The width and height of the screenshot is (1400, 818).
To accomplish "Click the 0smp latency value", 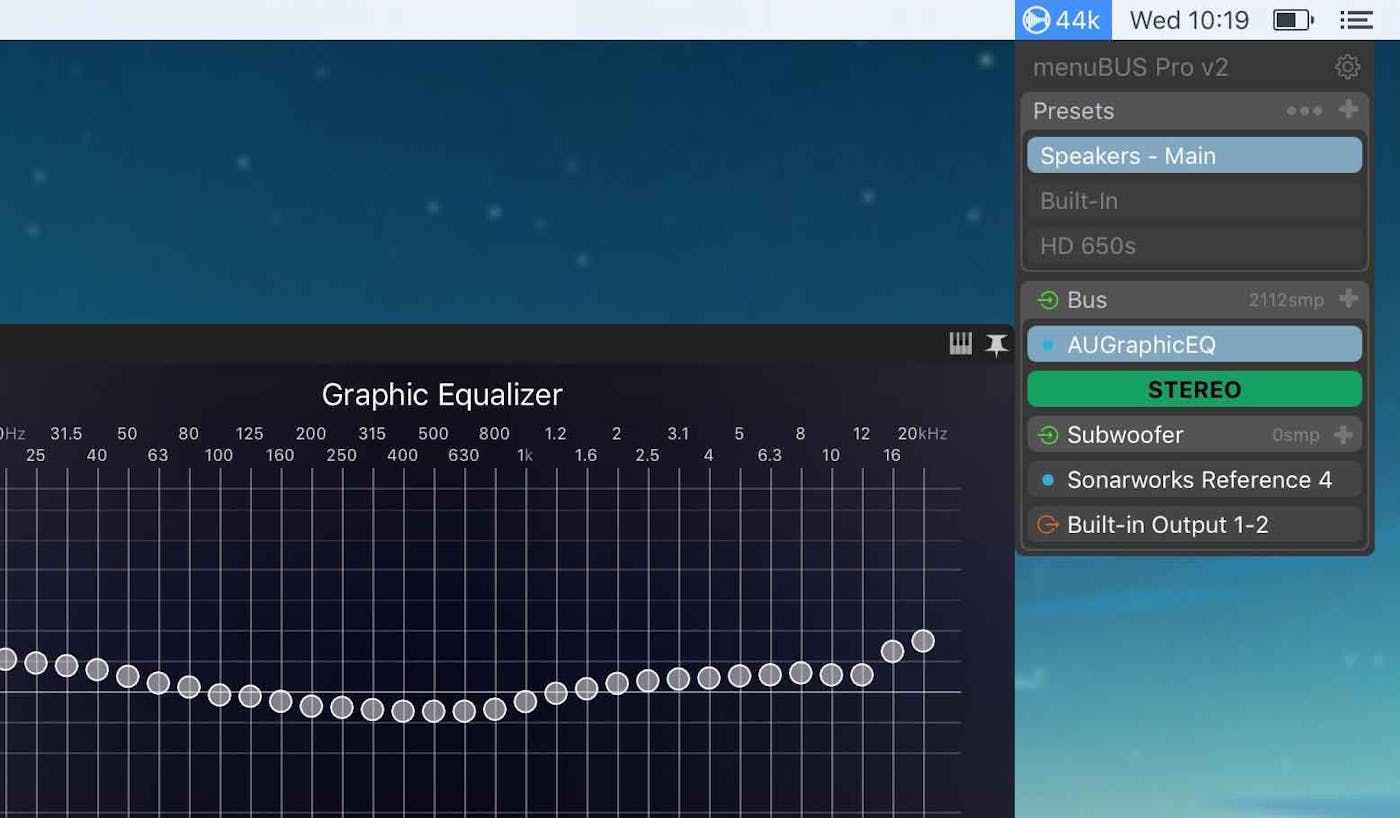I will 1296,435.
